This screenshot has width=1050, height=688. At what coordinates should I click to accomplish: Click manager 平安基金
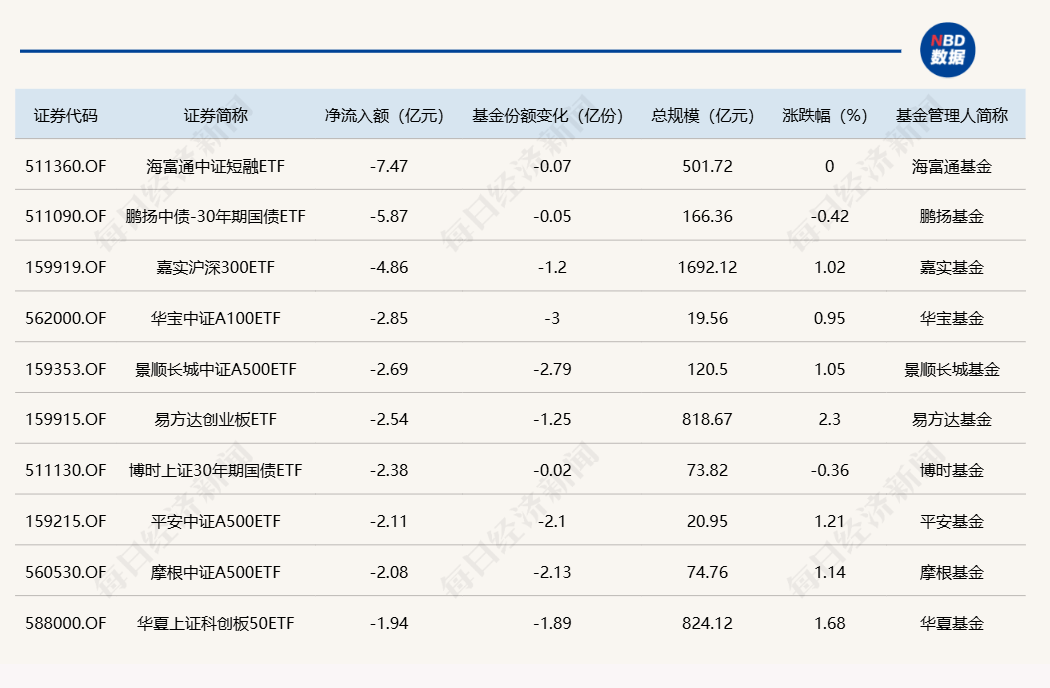pos(952,521)
